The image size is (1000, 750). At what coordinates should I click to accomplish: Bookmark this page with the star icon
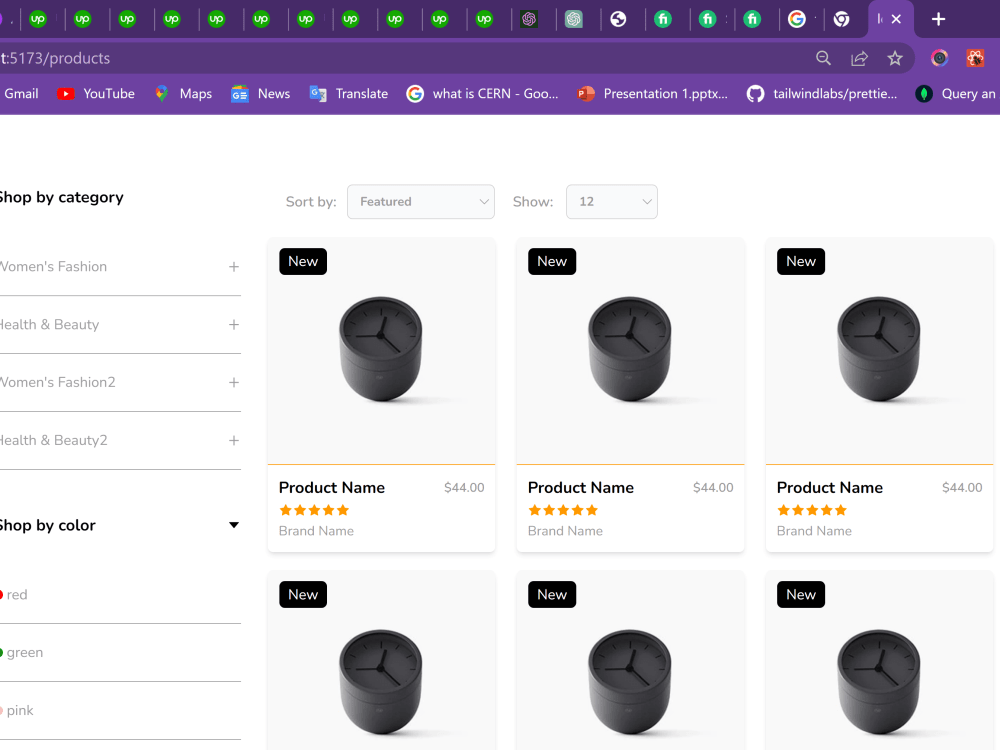(895, 58)
